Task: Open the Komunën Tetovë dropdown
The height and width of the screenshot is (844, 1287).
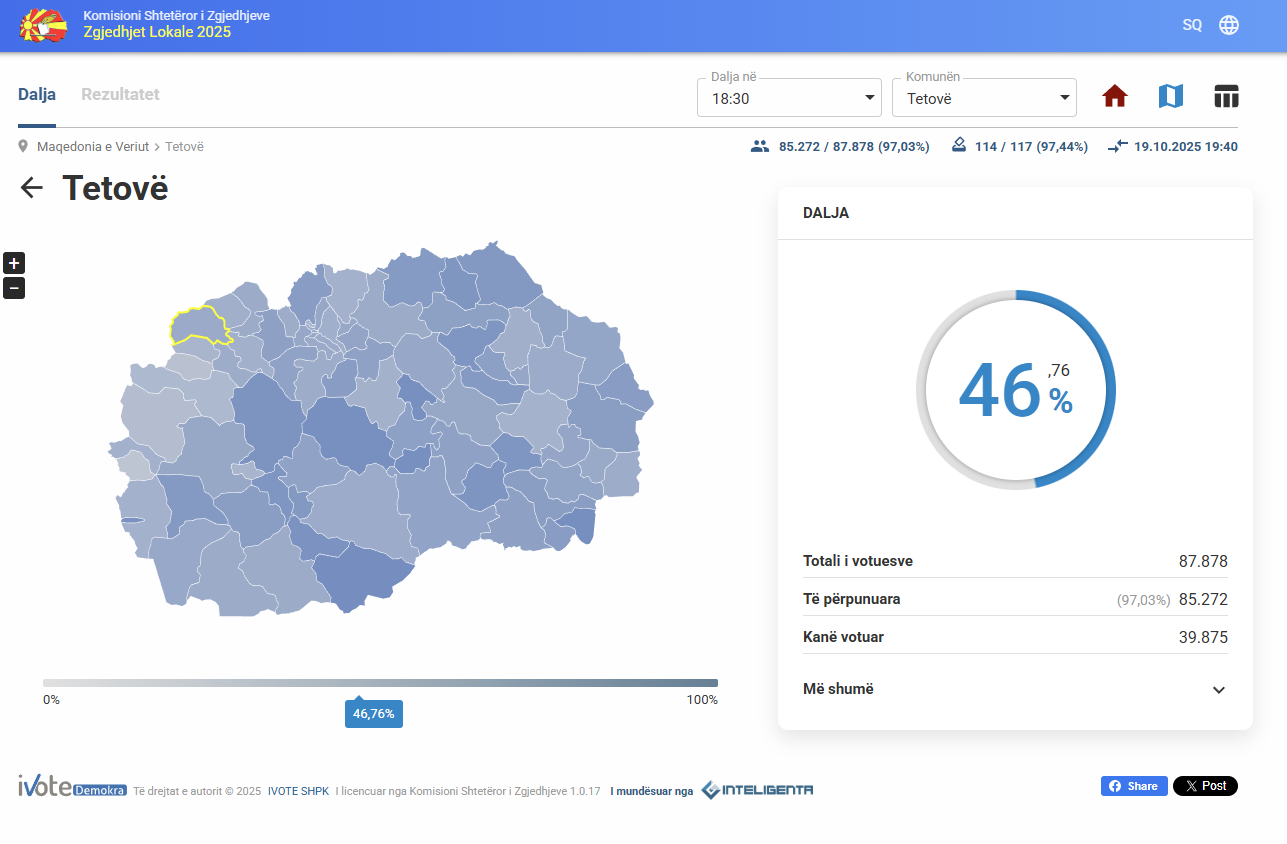Action: (983, 98)
